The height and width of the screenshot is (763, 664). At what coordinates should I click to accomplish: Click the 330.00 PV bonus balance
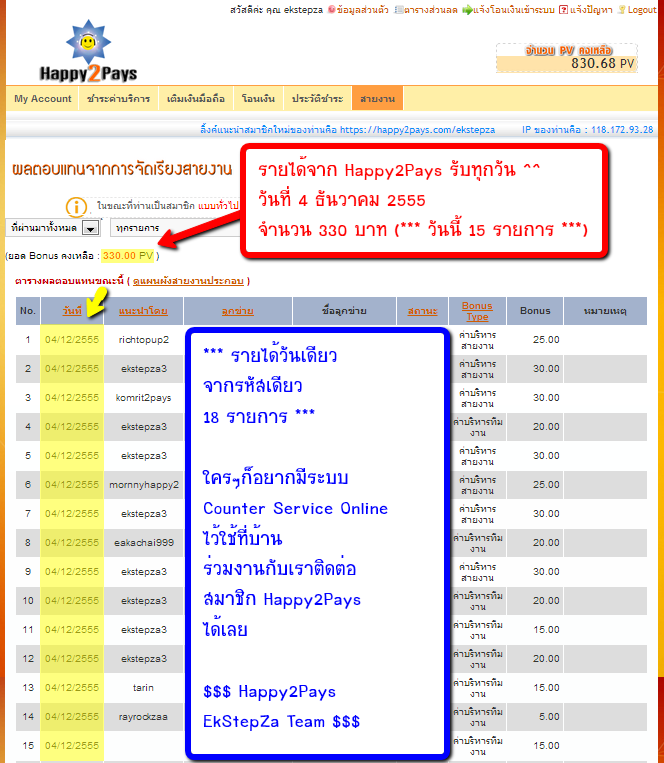128,256
